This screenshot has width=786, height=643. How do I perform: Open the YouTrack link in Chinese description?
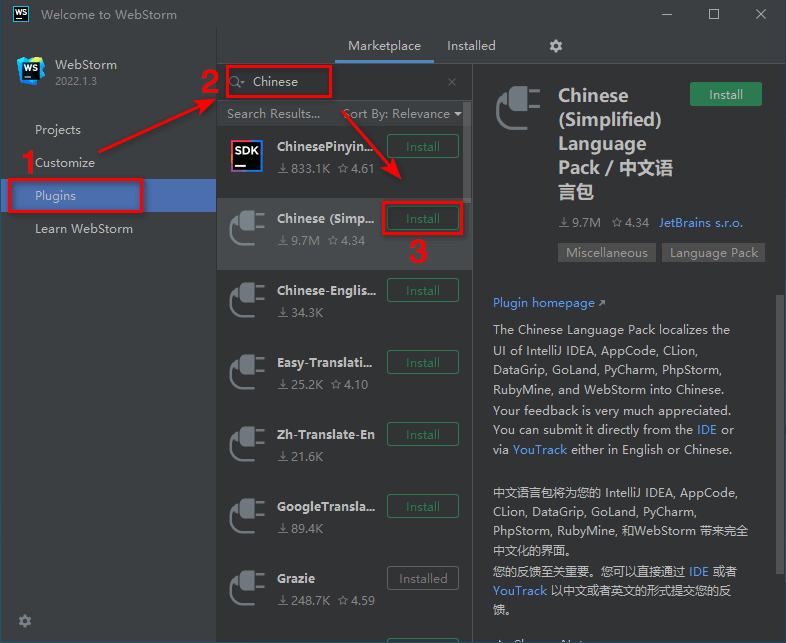pos(519,591)
